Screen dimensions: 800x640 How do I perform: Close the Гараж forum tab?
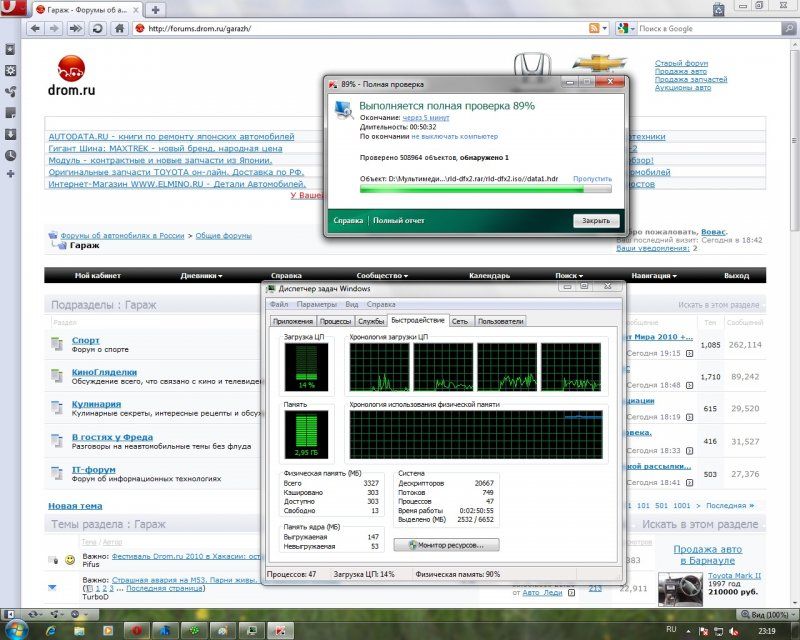point(136,10)
